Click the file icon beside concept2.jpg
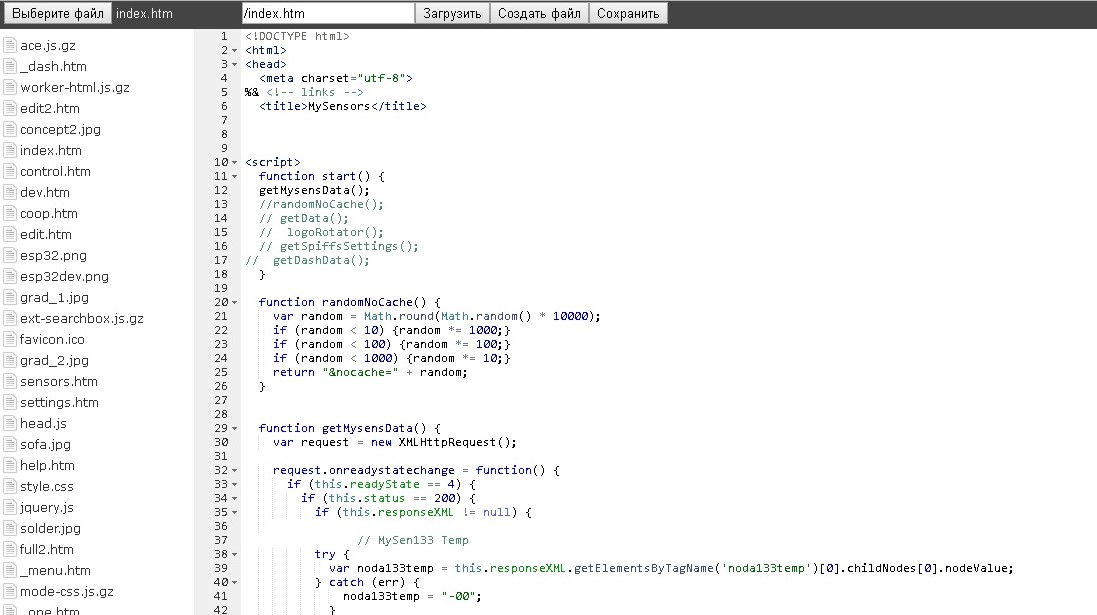Viewport: 1097px width, 615px height. (x=10, y=129)
